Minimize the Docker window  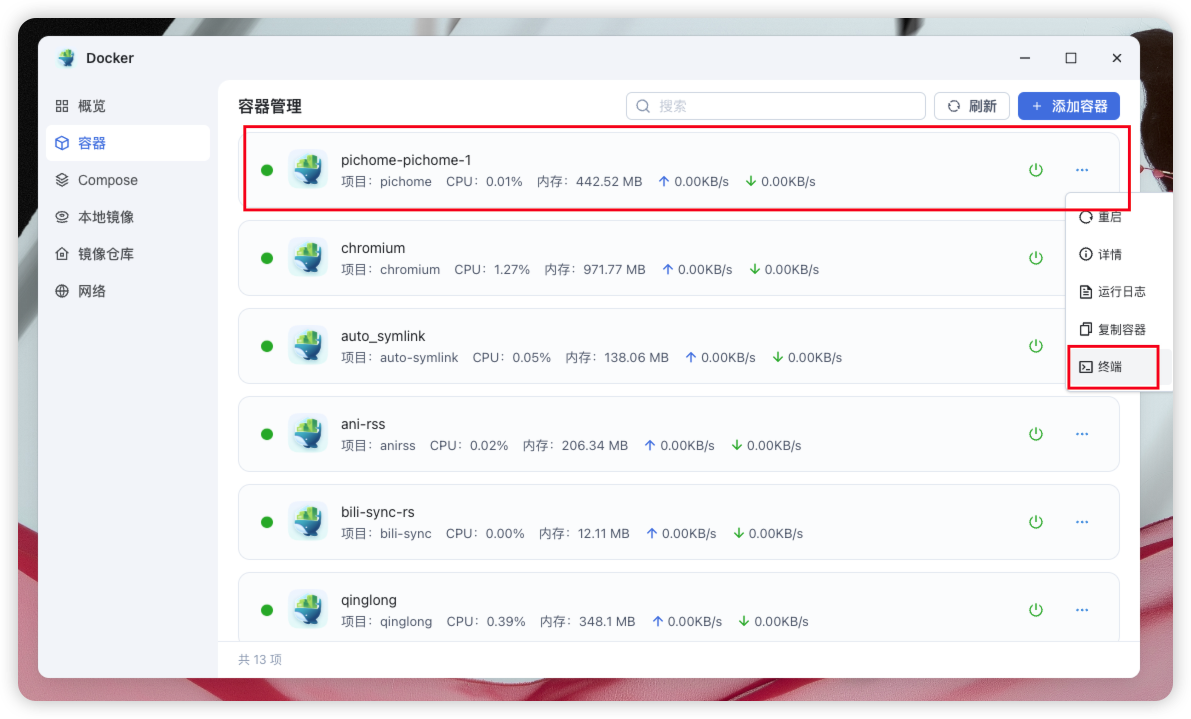[1025, 58]
